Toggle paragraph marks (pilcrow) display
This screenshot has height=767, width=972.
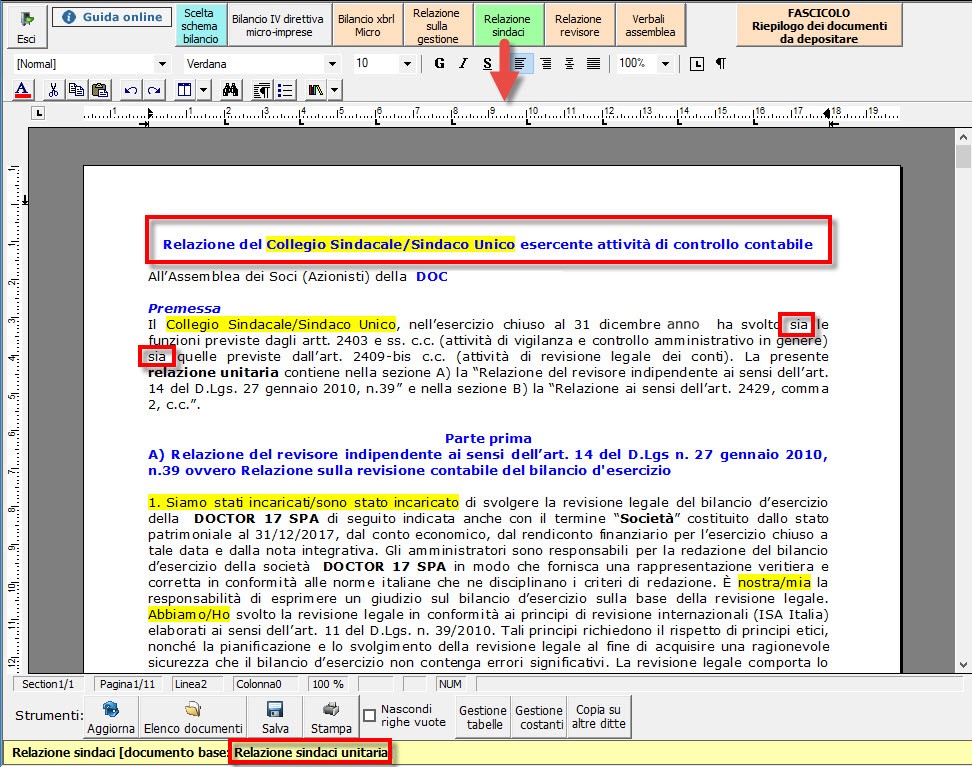point(720,63)
